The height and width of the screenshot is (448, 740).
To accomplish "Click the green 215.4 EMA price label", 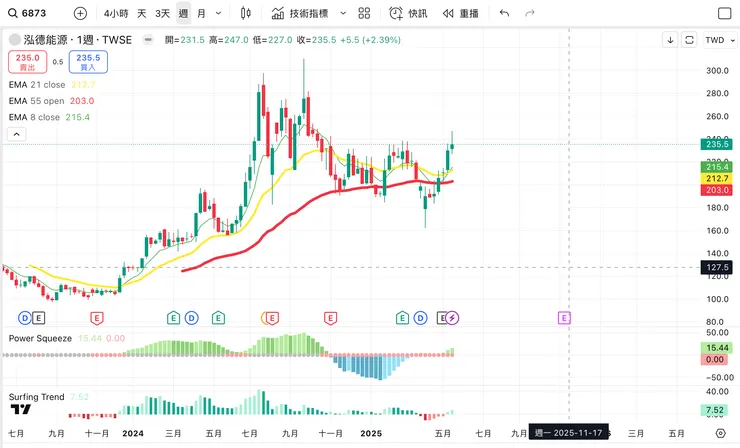I will (x=717, y=167).
